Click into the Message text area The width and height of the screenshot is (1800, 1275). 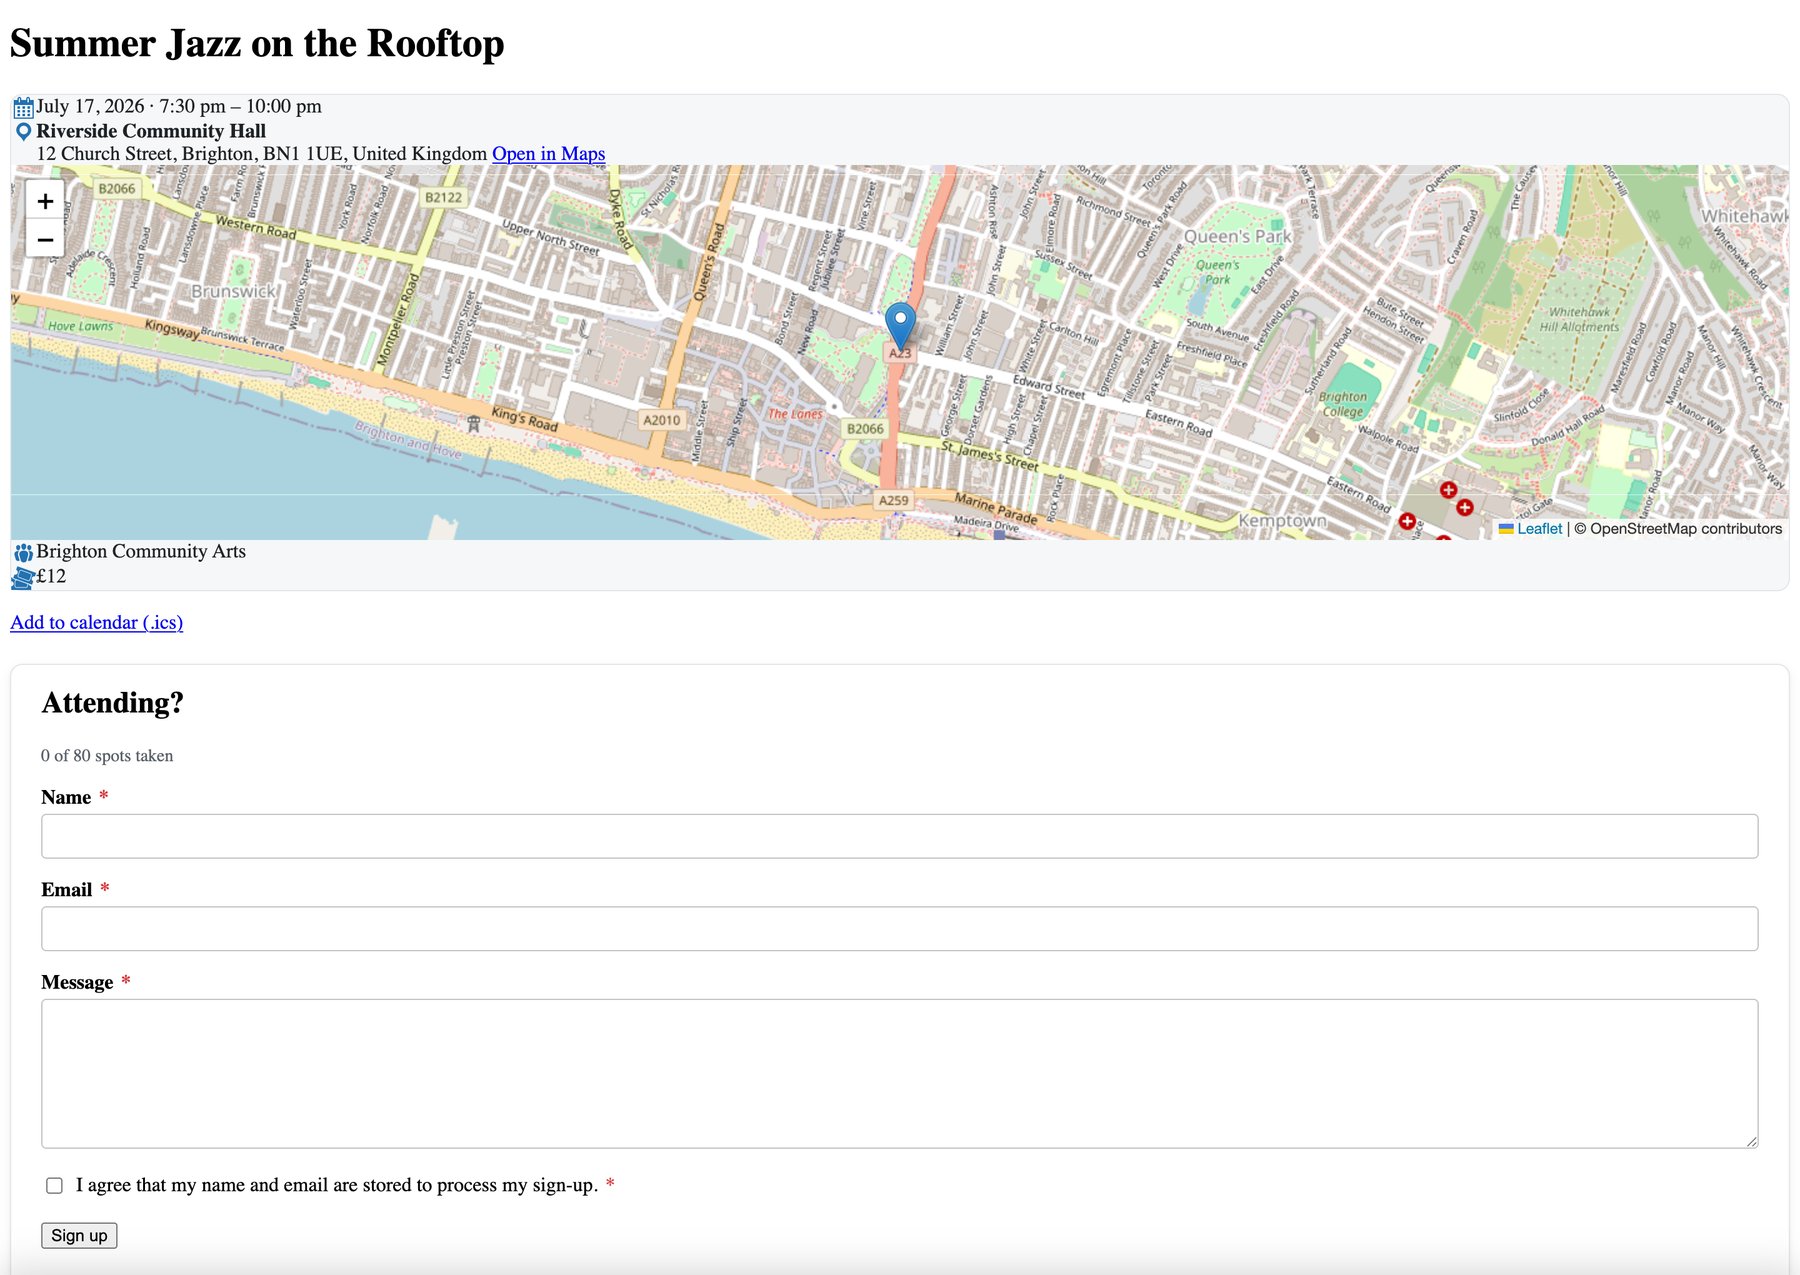point(900,1074)
